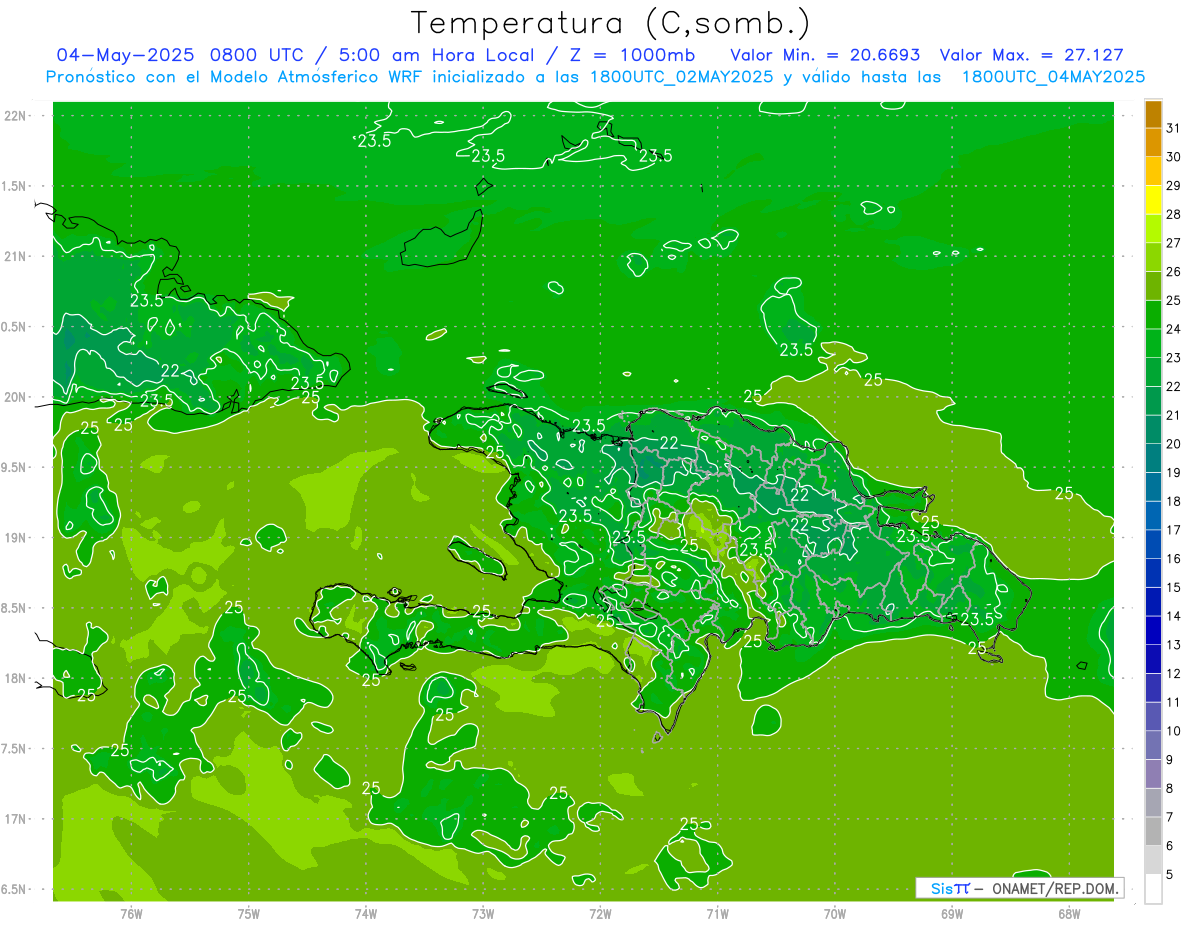Click legend scale value 28

(1174, 214)
